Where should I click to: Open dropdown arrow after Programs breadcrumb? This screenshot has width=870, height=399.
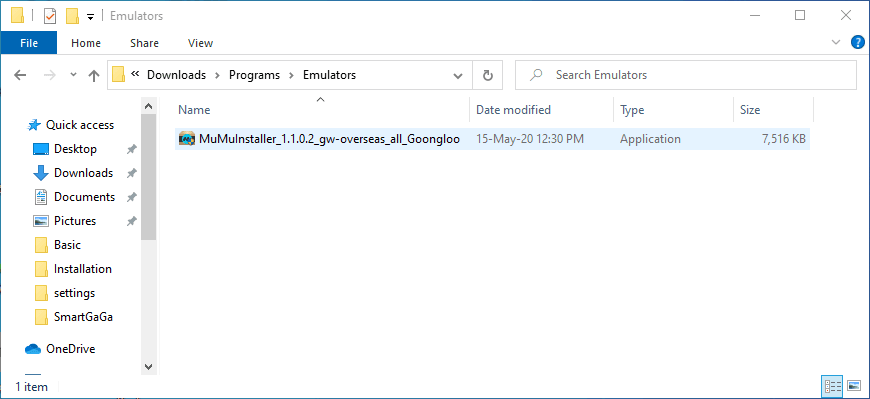[x=291, y=75]
